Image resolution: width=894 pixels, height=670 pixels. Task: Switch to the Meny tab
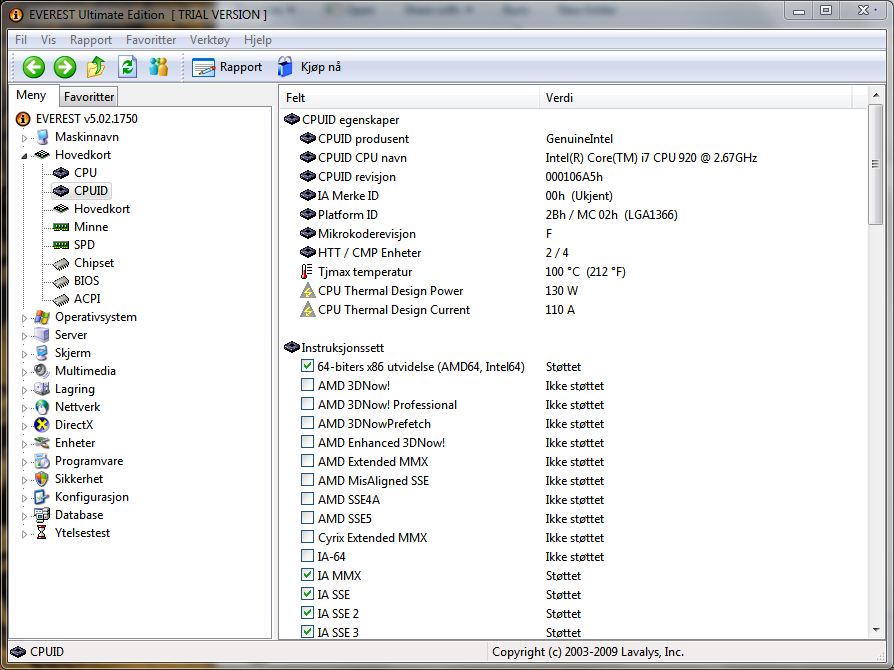tap(31, 95)
